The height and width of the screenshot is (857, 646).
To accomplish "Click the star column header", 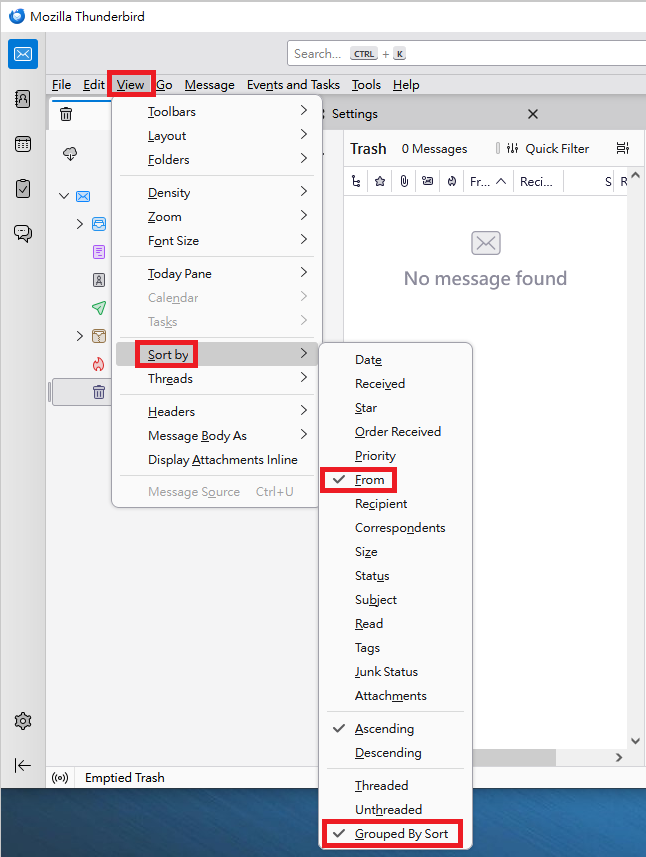I will coord(380,181).
